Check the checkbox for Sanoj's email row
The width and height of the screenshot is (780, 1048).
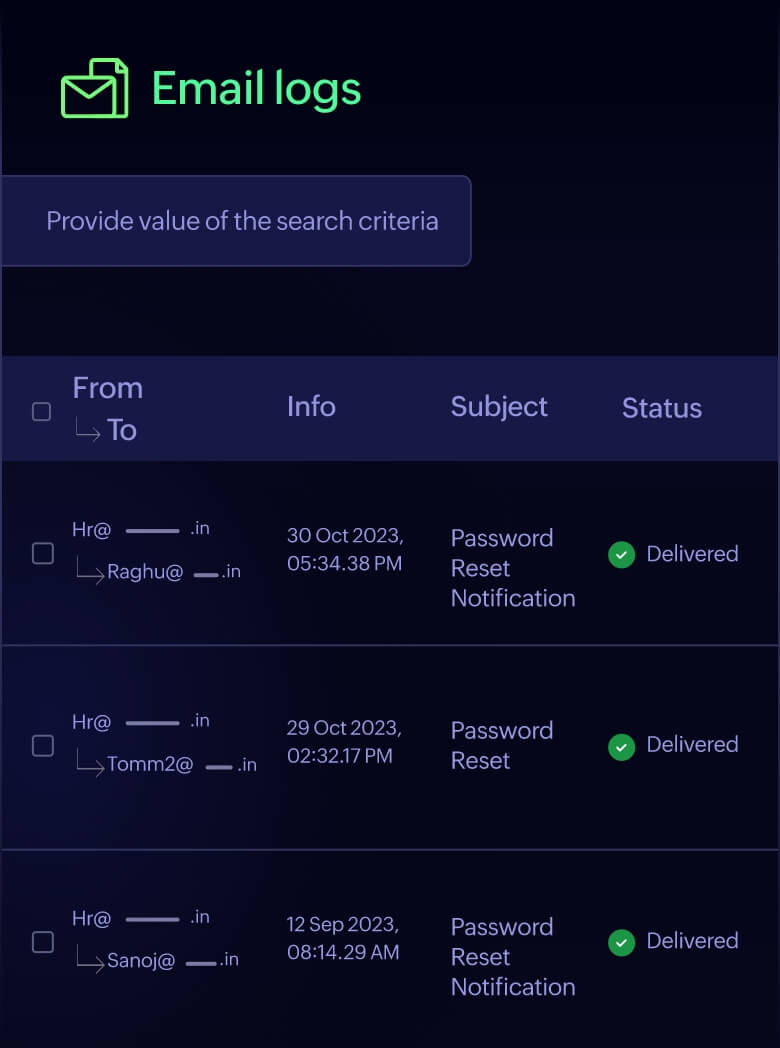tap(43, 942)
